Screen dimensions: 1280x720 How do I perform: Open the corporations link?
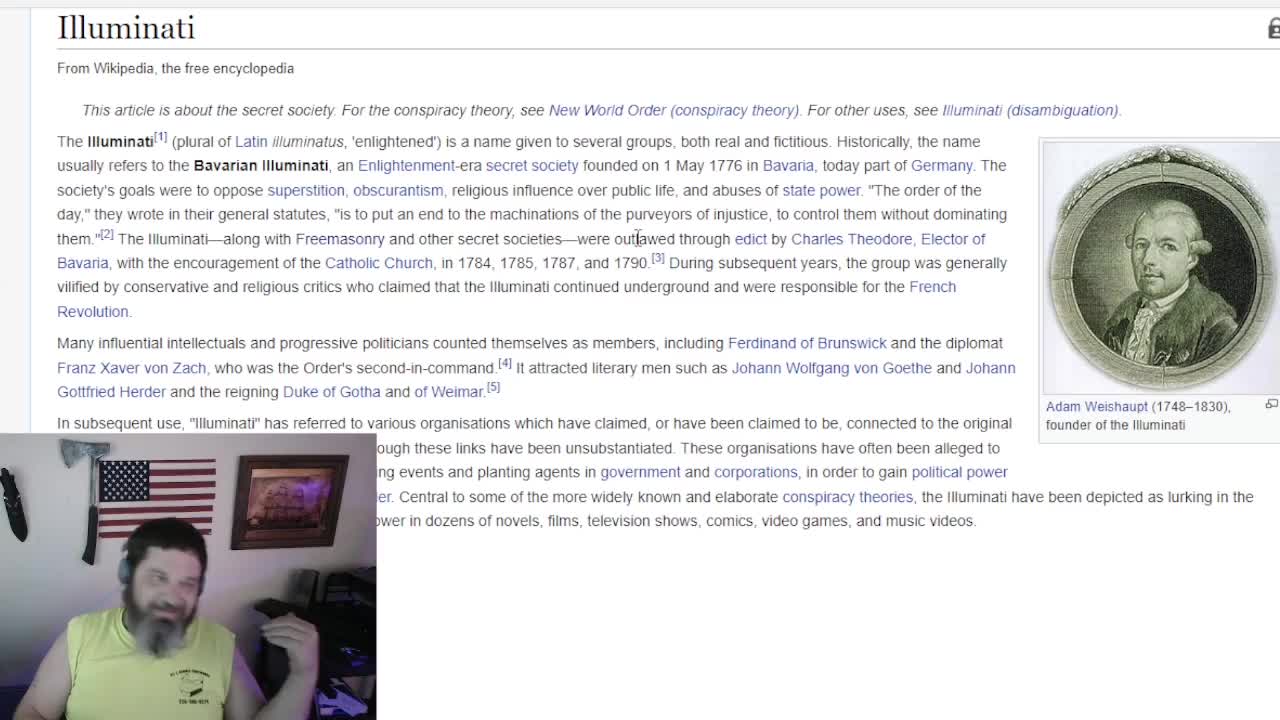point(756,472)
